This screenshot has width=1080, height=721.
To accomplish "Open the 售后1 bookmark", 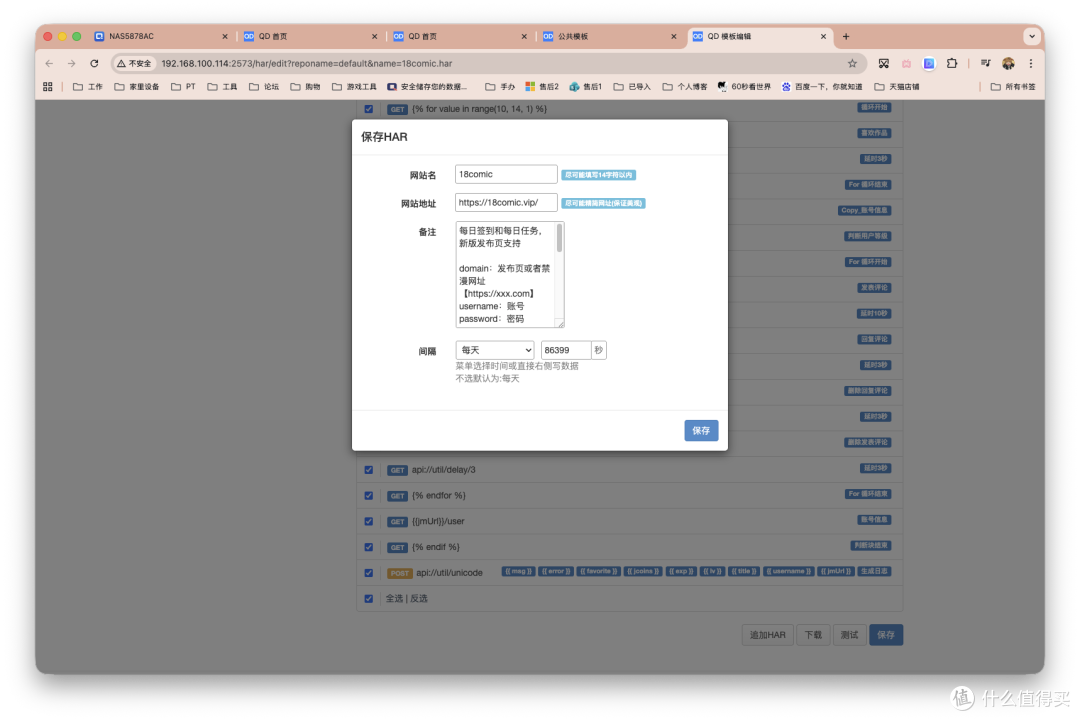I will (x=585, y=87).
